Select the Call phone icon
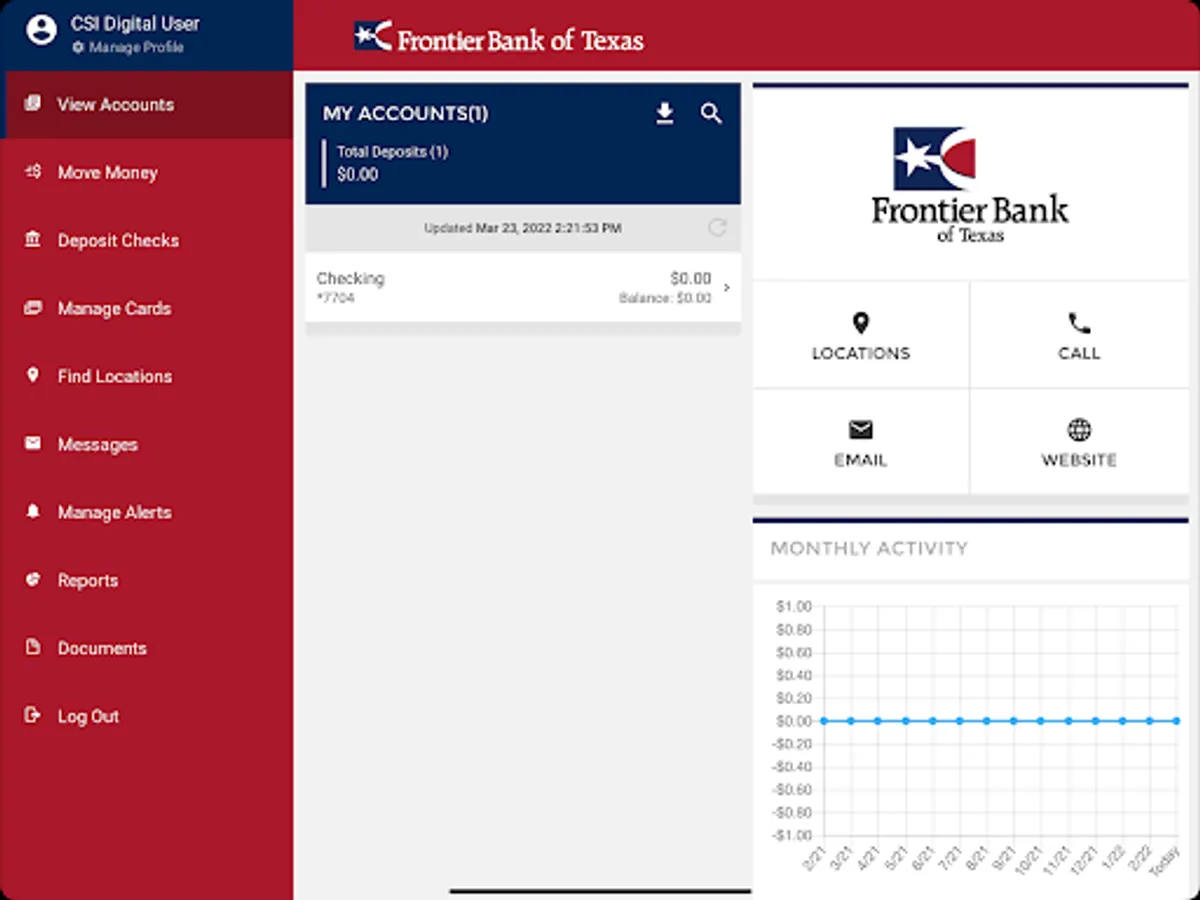This screenshot has width=1200, height=900. click(x=1078, y=322)
